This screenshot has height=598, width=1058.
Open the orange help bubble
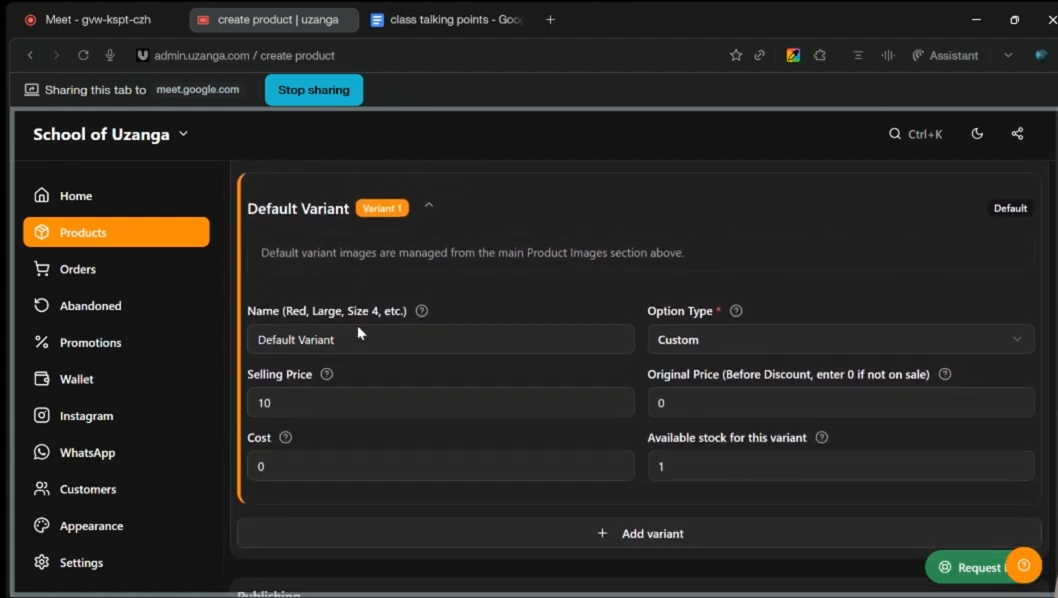[1024, 566]
